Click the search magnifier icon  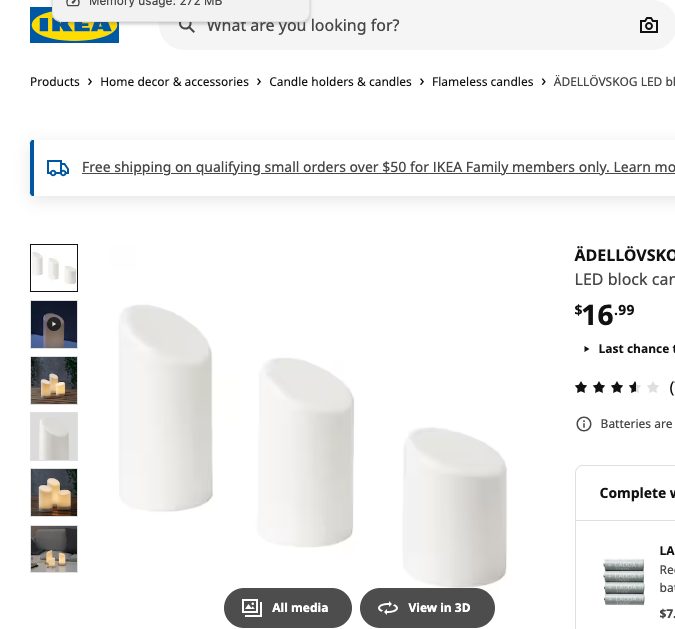coord(187,26)
